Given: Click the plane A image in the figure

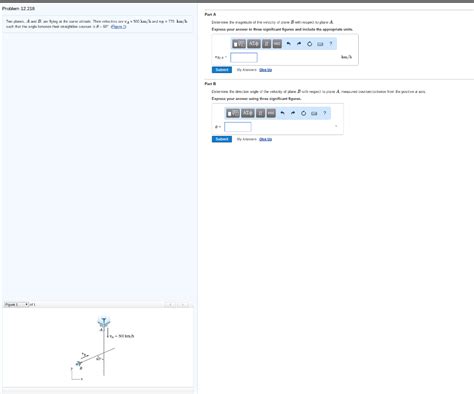Looking at the screenshot, I should tap(104, 322).
